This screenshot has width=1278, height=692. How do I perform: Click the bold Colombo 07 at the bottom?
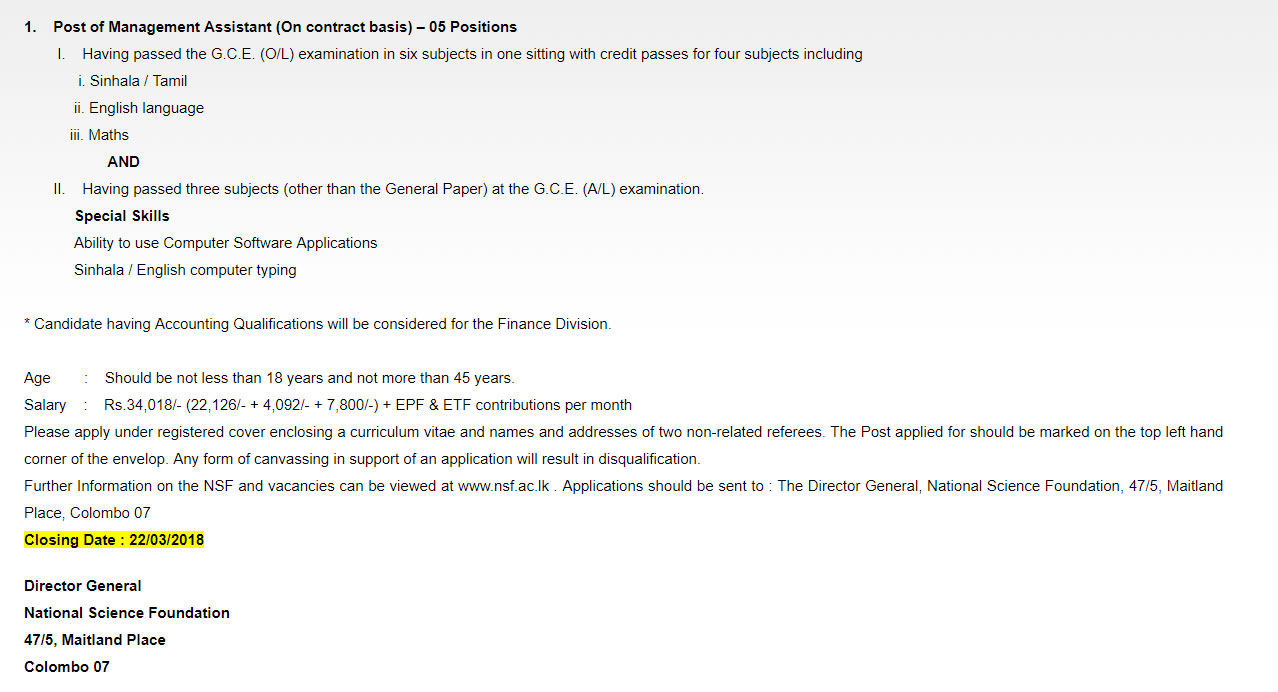[x=67, y=667]
